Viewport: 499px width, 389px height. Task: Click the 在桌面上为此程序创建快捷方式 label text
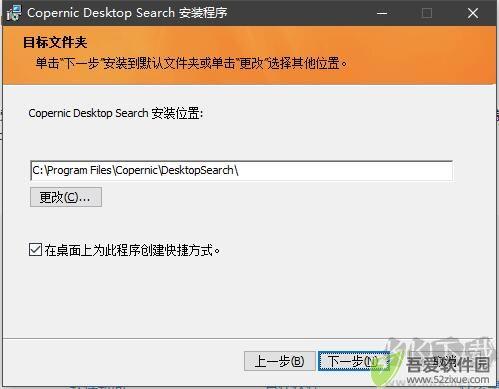click(133, 250)
